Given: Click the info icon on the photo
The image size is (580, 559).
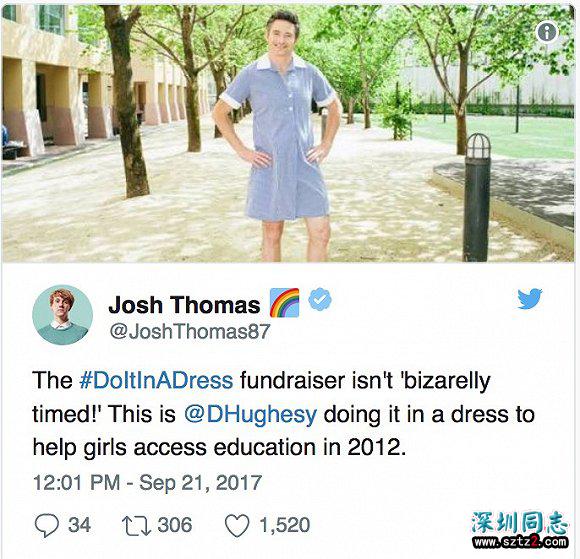Looking at the screenshot, I should pos(547,32).
